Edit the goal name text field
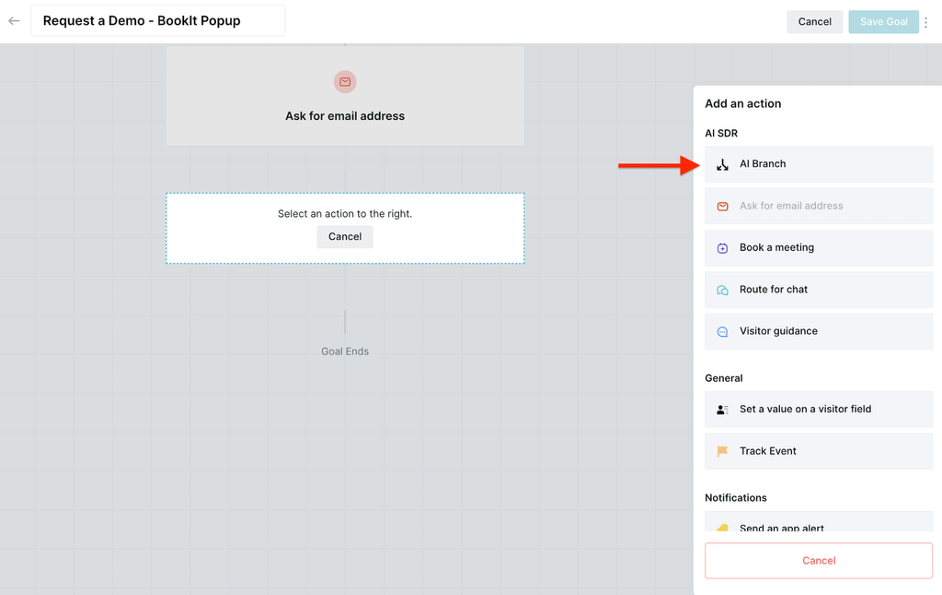Image resolution: width=942 pixels, height=595 pixels. point(158,21)
